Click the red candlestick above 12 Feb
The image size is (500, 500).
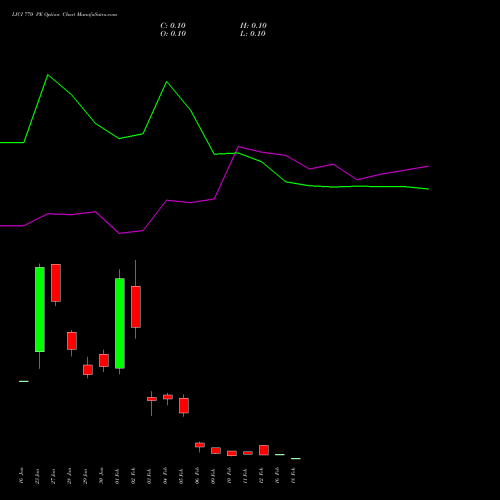(x=264, y=450)
